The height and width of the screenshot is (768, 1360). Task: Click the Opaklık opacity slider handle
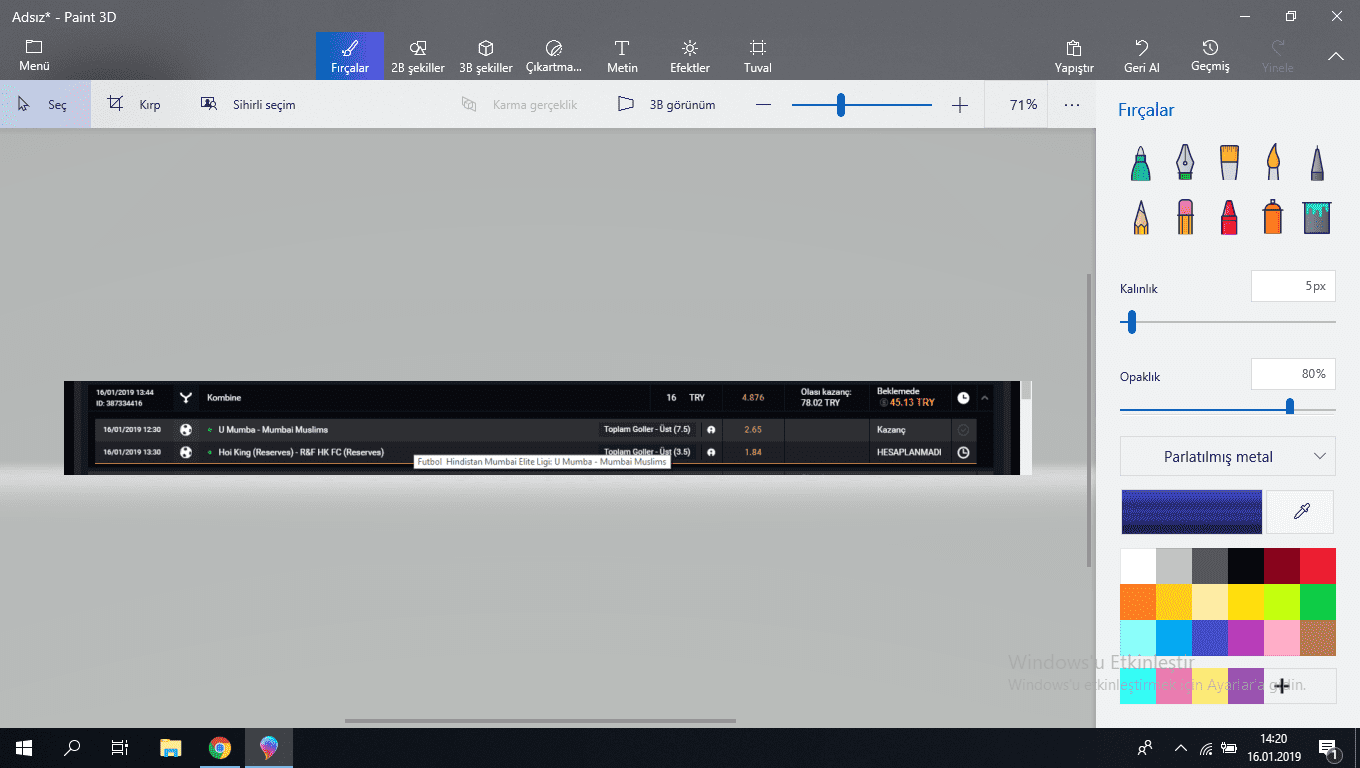tap(1290, 406)
